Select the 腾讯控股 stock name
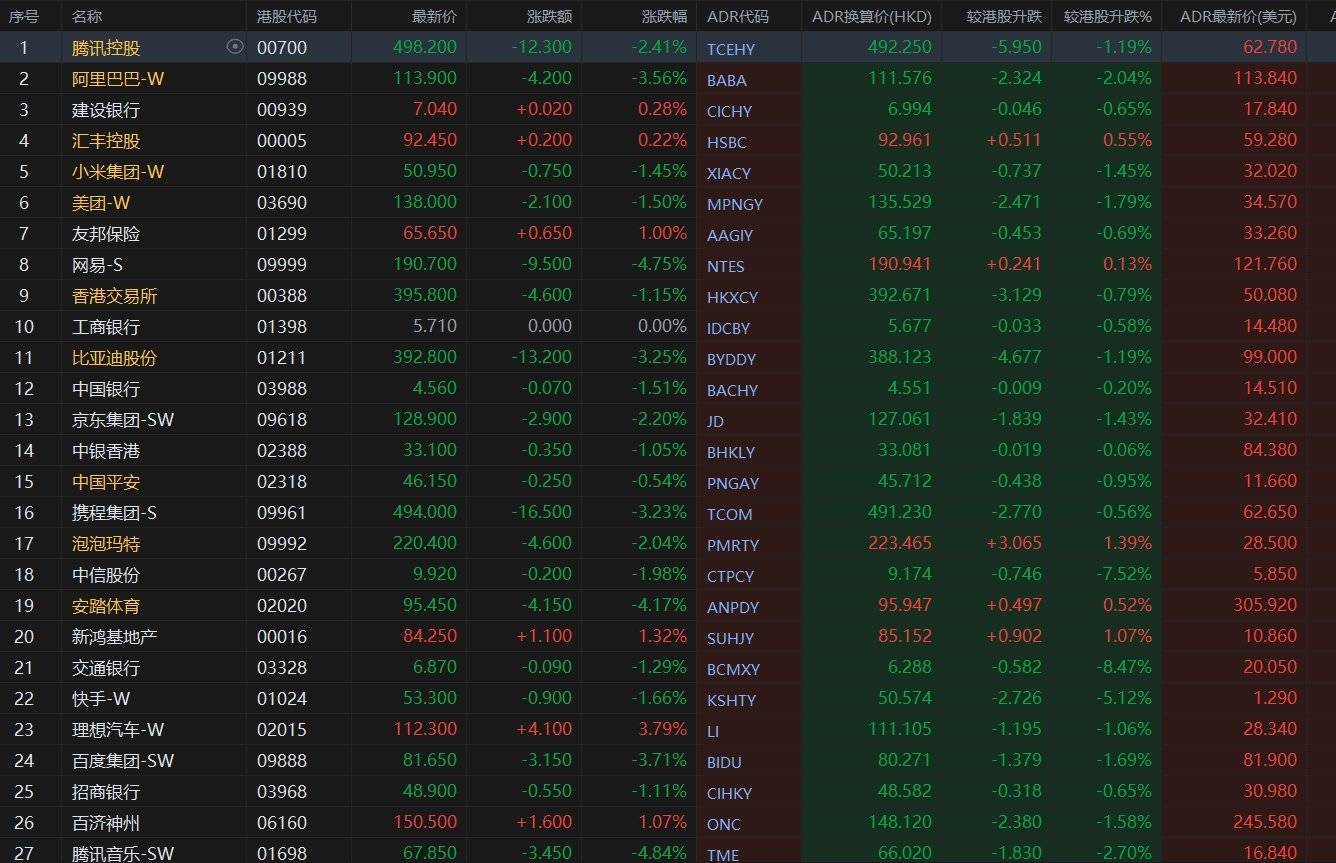This screenshot has width=1336, height=863. point(106,47)
